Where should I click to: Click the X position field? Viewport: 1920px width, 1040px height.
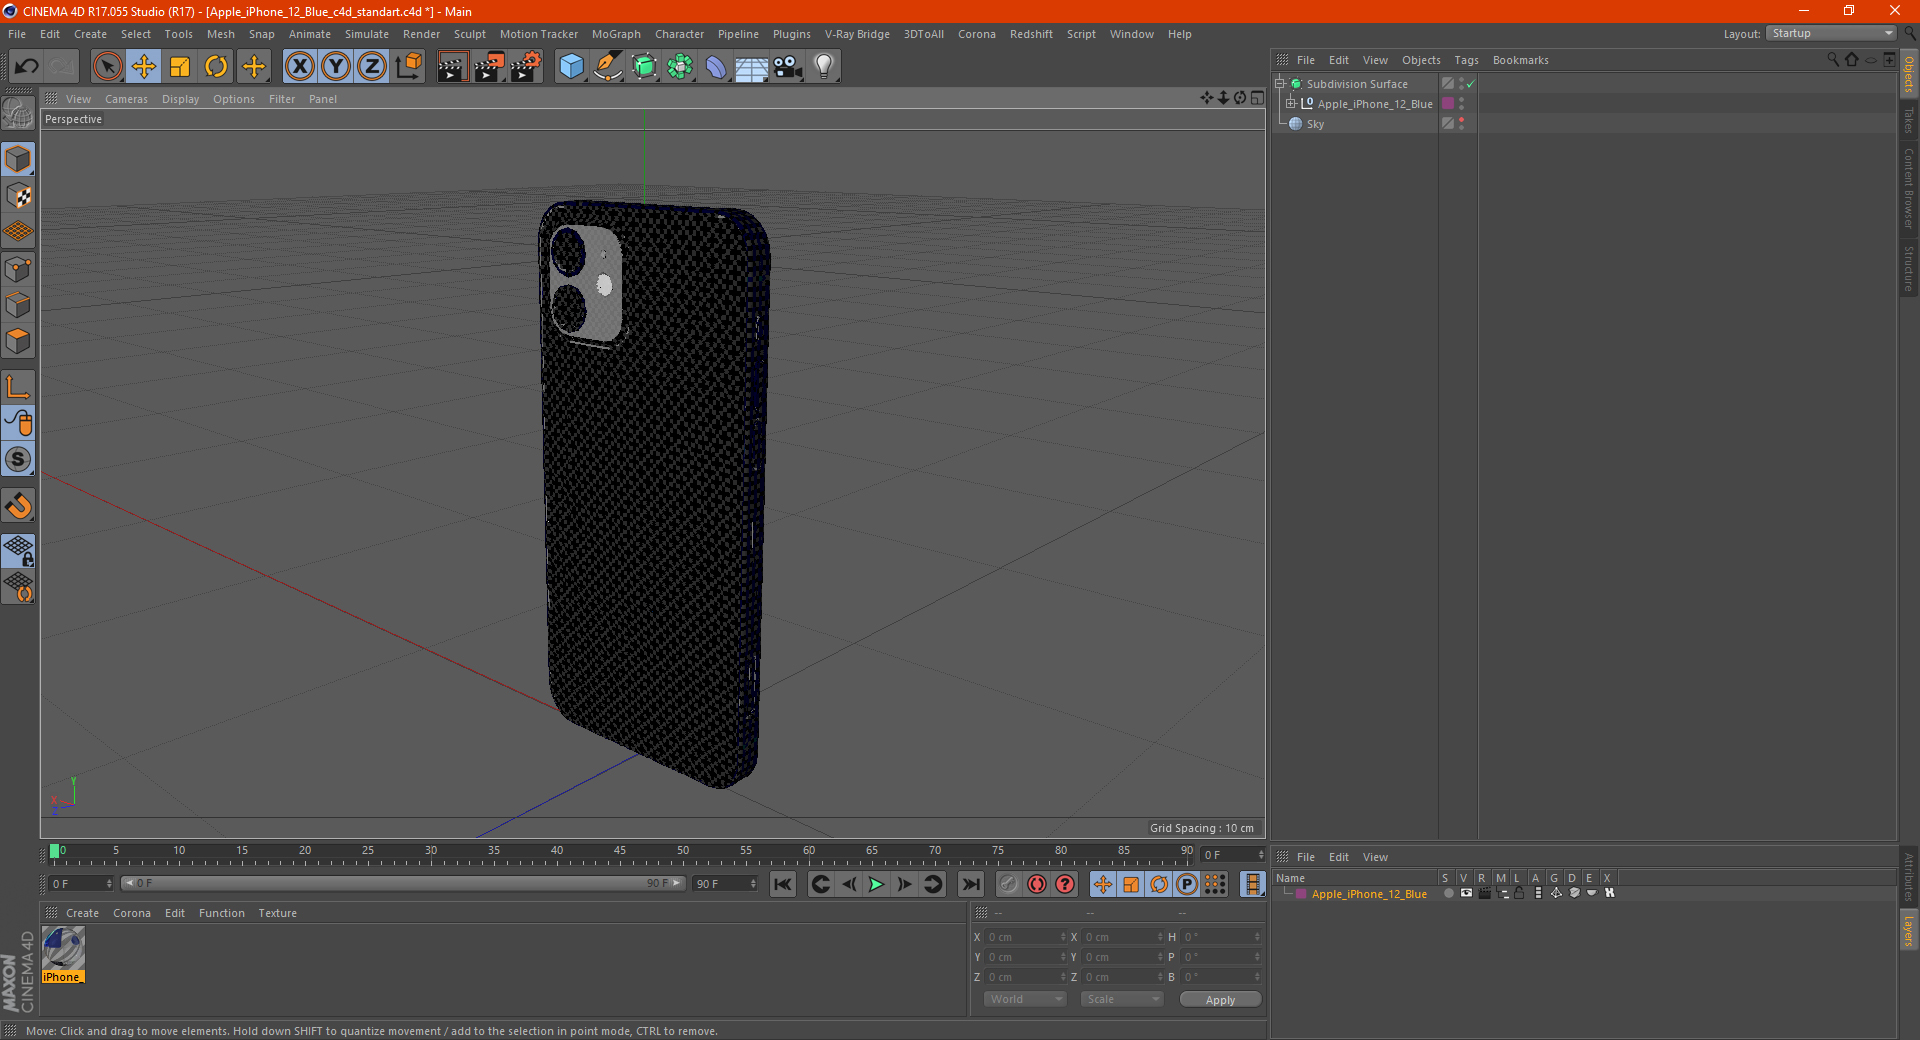[x=1026, y=937]
